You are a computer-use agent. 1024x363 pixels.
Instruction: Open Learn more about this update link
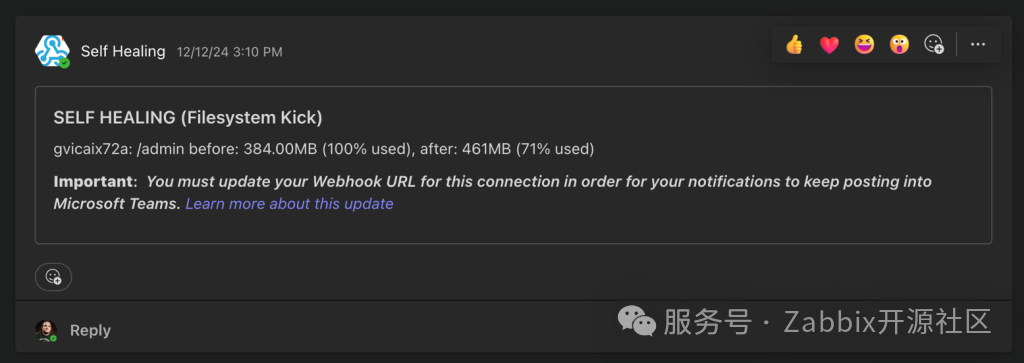(289, 204)
